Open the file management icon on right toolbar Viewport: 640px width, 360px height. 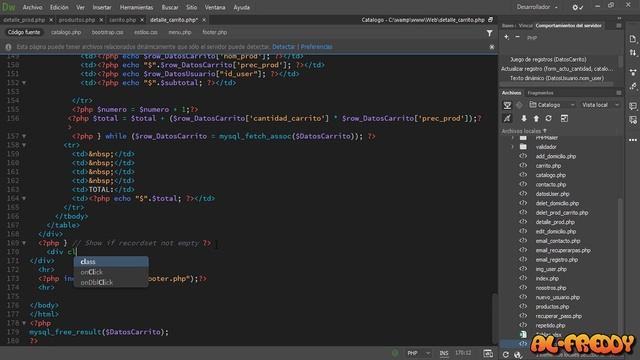pyautogui.click(x=633, y=39)
